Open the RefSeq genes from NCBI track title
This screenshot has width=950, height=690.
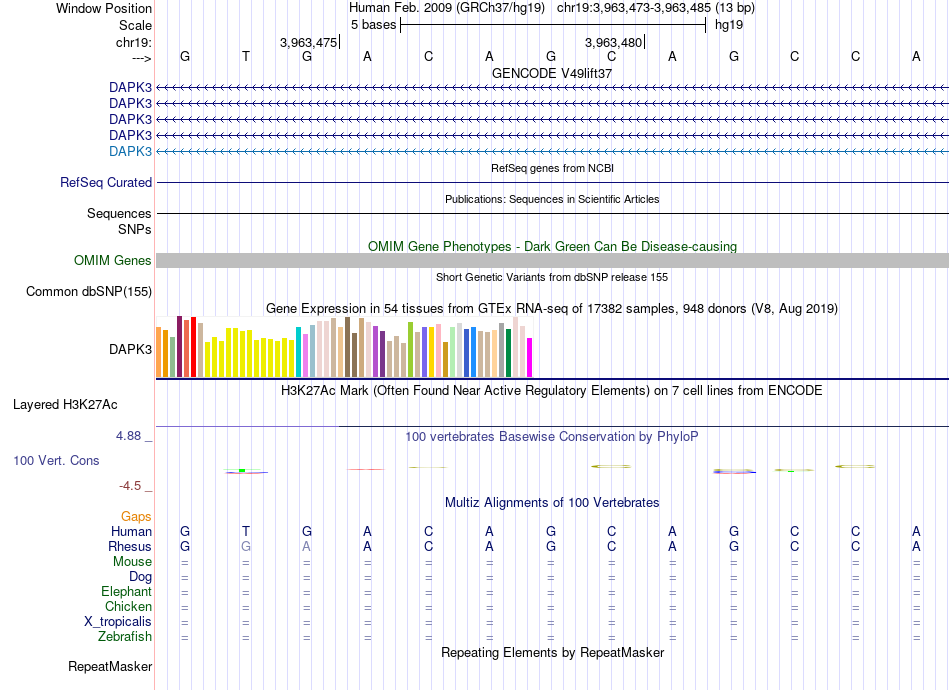(553, 168)
